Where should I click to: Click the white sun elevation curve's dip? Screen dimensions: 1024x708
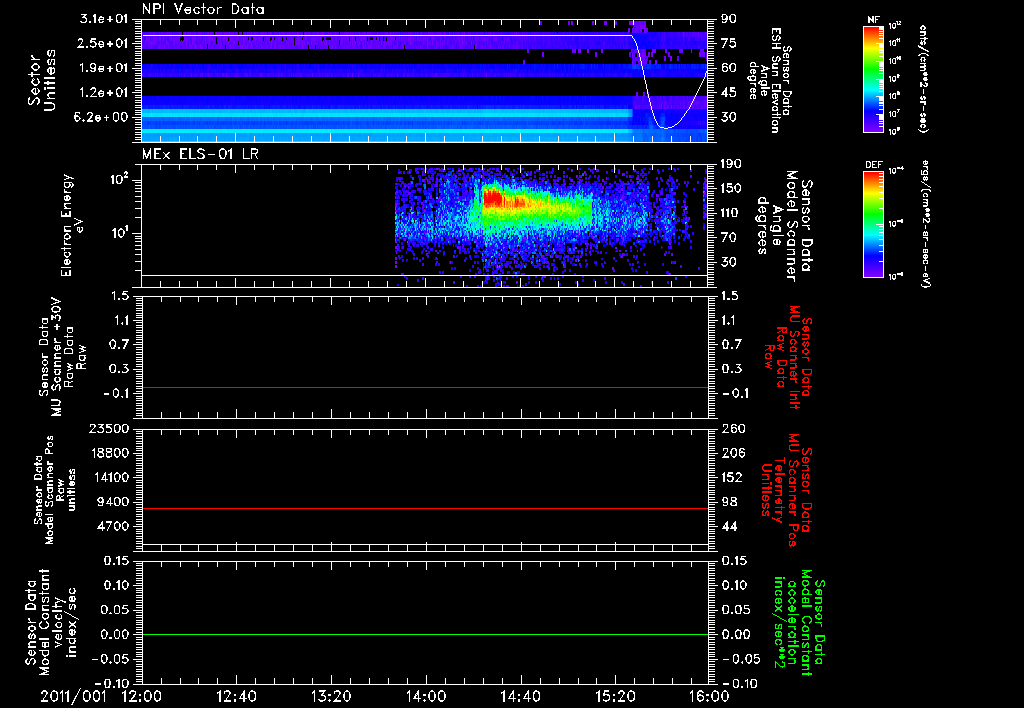[x=665, y=127]
